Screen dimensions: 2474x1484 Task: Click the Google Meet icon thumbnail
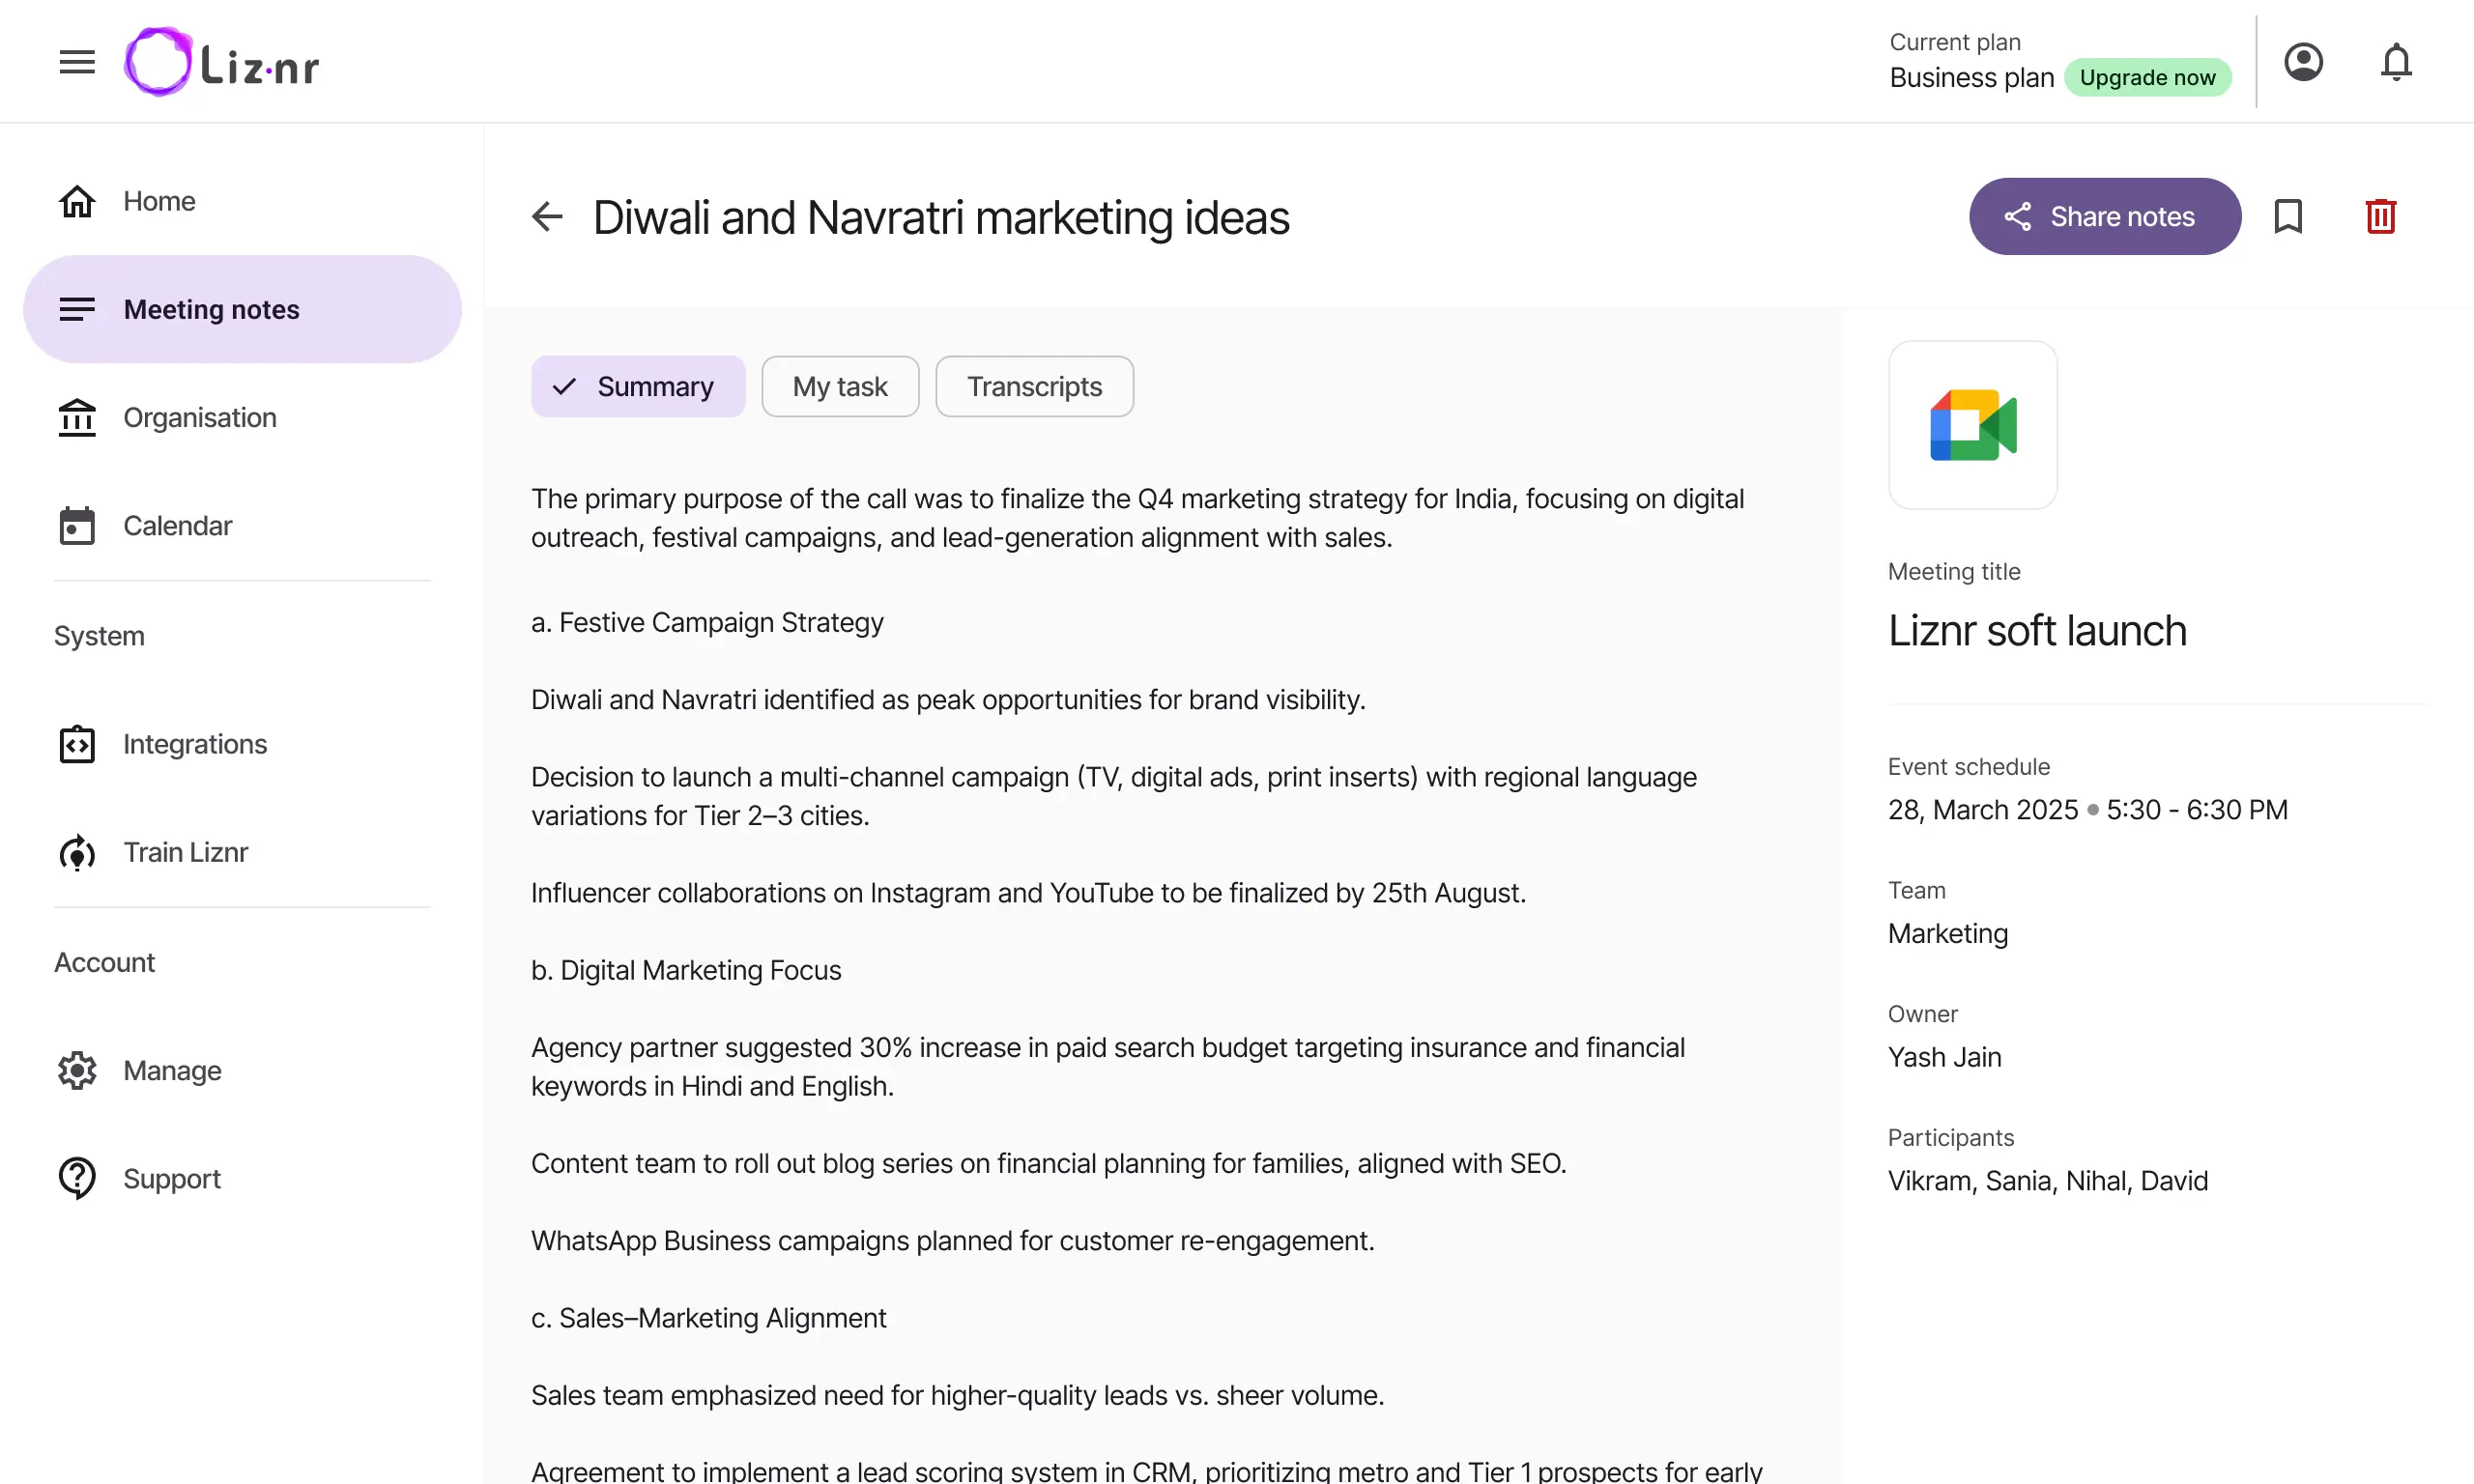click(1972, 425)
